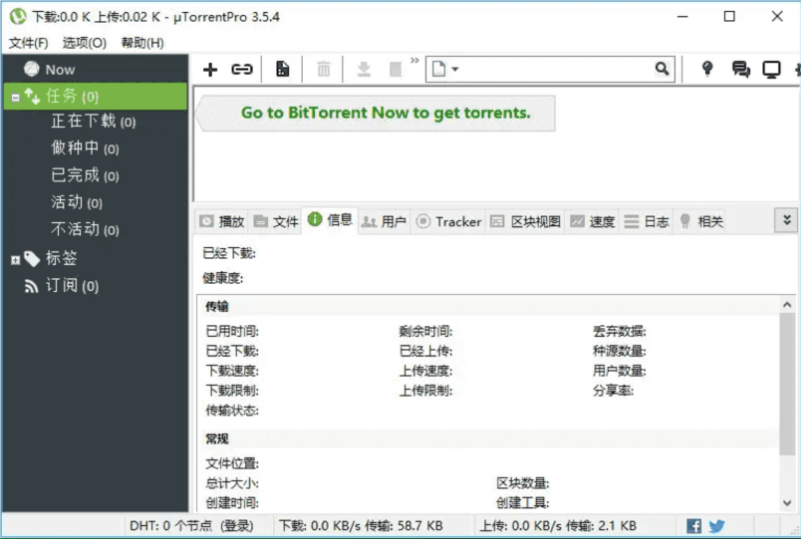
Task: Select 做种中 (0) in sidebar
Action: [85, 148]
